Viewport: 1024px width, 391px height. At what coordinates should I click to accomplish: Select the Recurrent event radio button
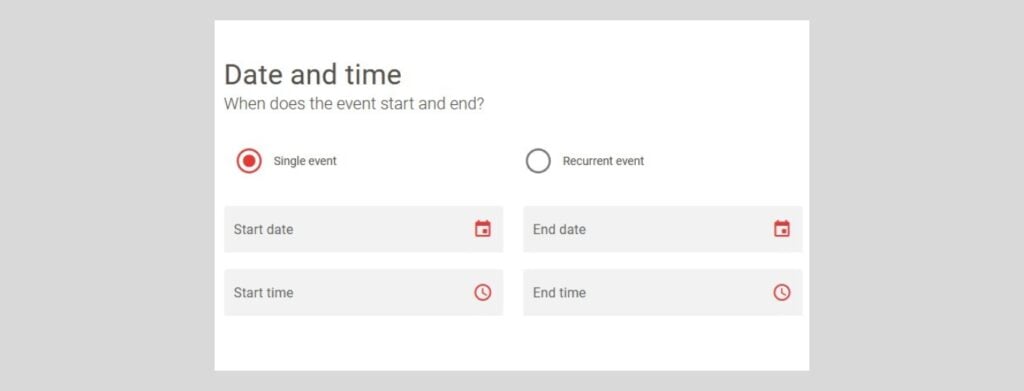pyautogui.click(x=538, y=161)
